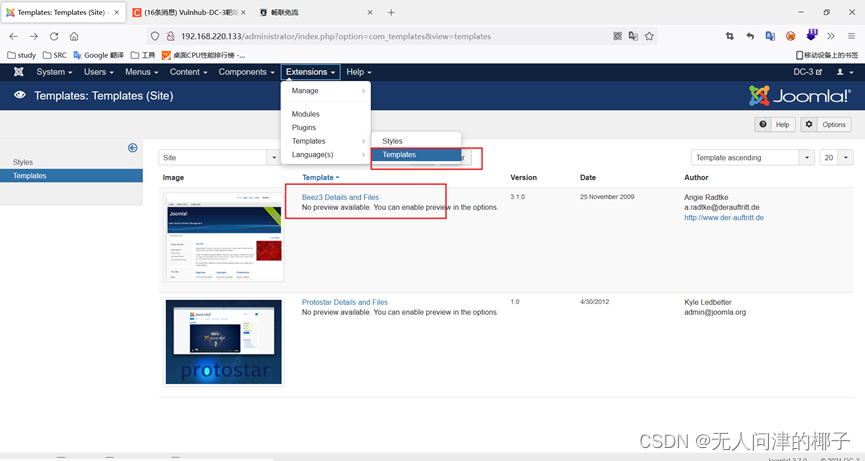Visit http://www.der-auftritt.de author link

724,218
